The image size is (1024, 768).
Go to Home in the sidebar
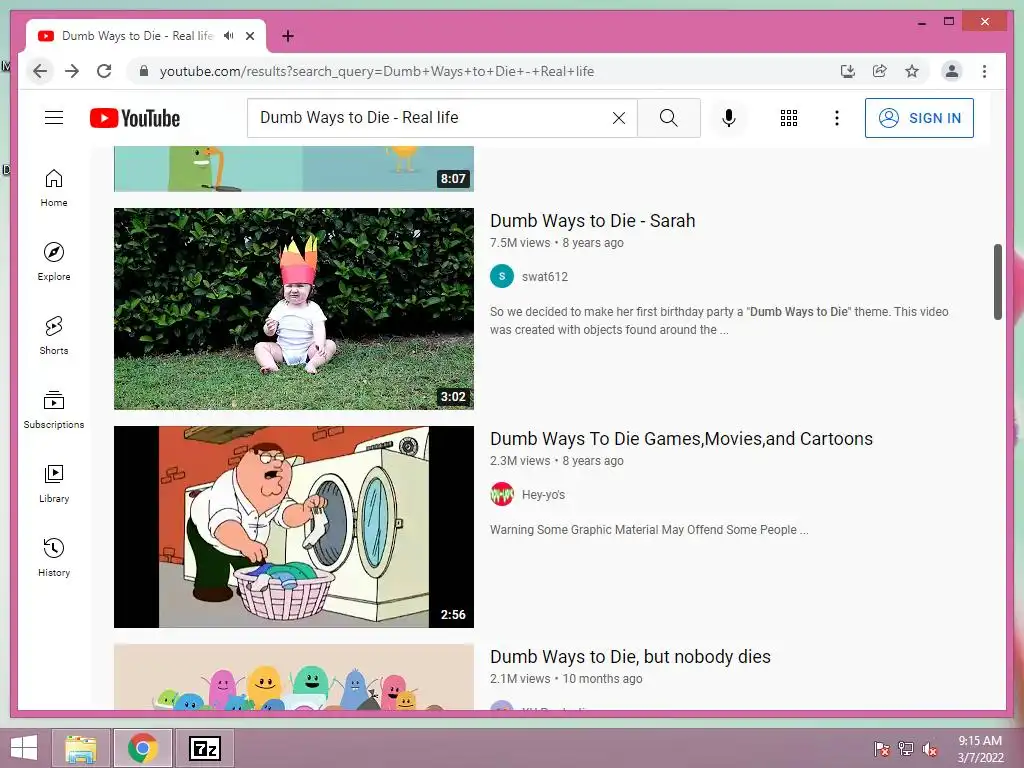coord(54,188)
